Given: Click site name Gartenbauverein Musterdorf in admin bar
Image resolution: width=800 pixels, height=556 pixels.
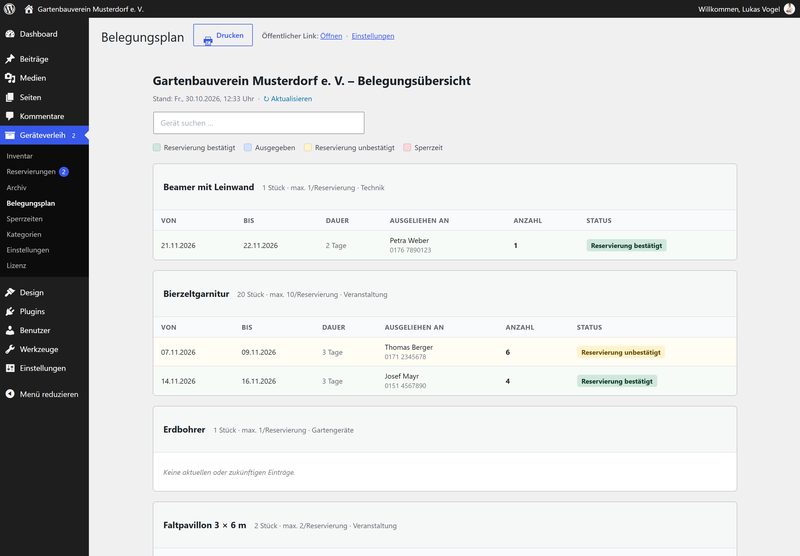Looking at the screenshot, I should tap(90, 9).
